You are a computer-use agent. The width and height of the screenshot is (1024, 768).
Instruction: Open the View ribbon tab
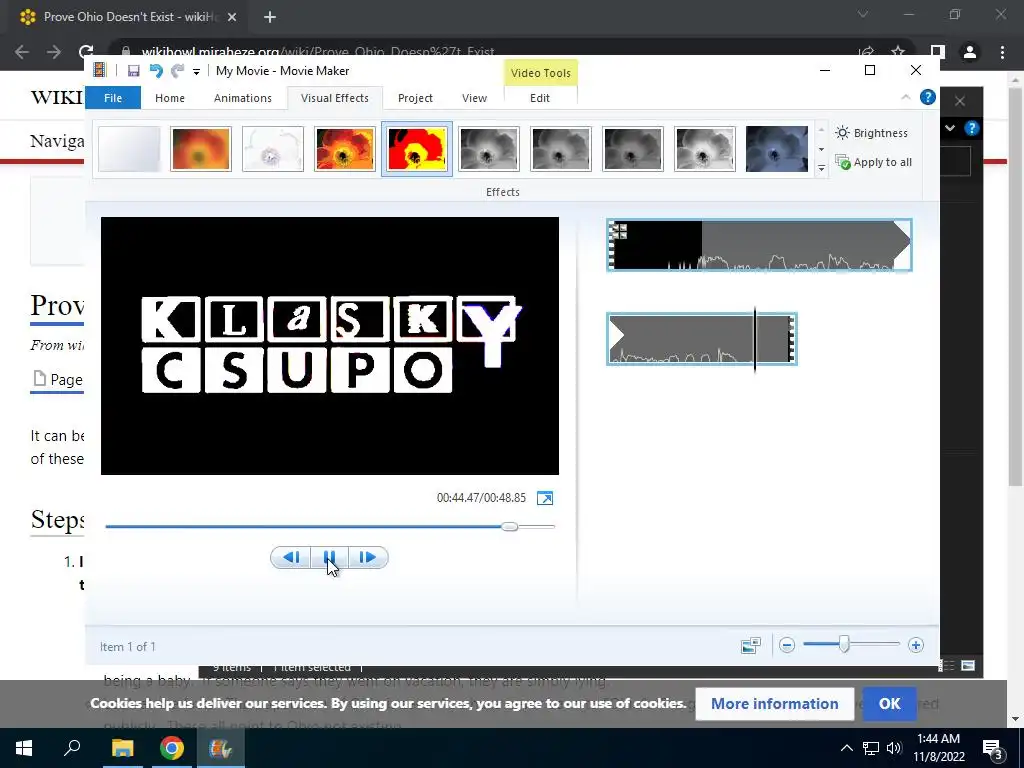474,98
